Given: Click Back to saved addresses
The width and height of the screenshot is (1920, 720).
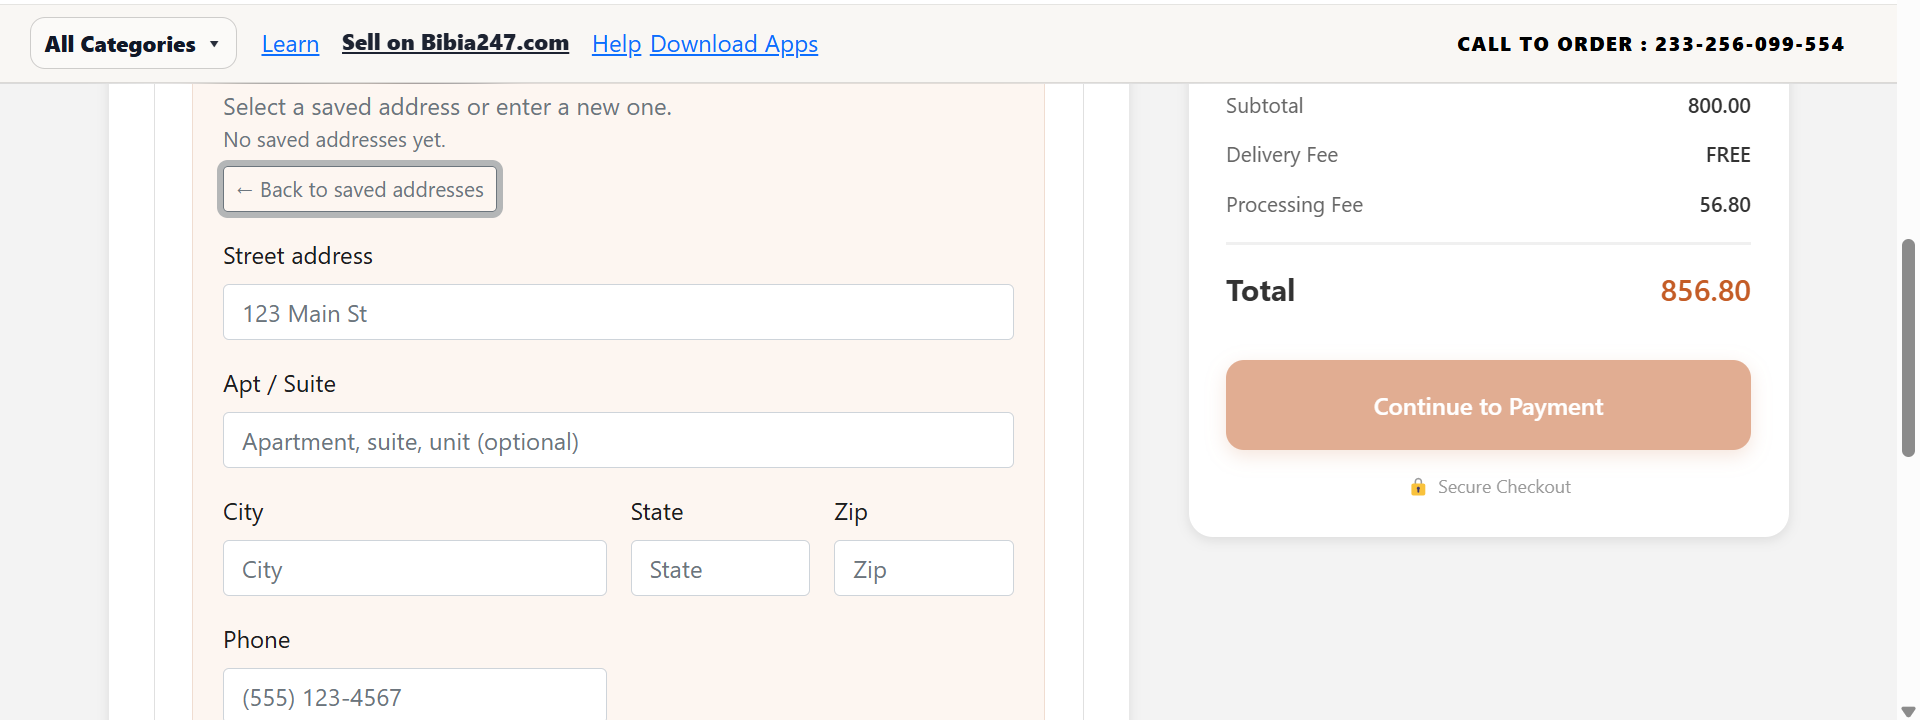Looking at the screenshot, I should tap(359, 189).
